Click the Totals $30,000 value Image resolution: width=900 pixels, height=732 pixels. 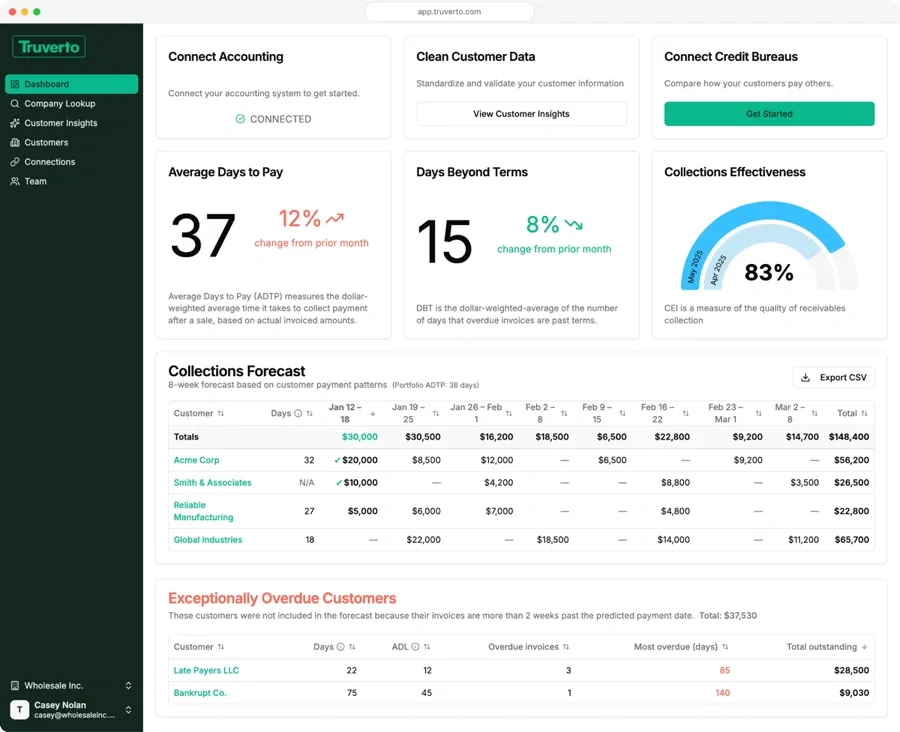(360, 437)
